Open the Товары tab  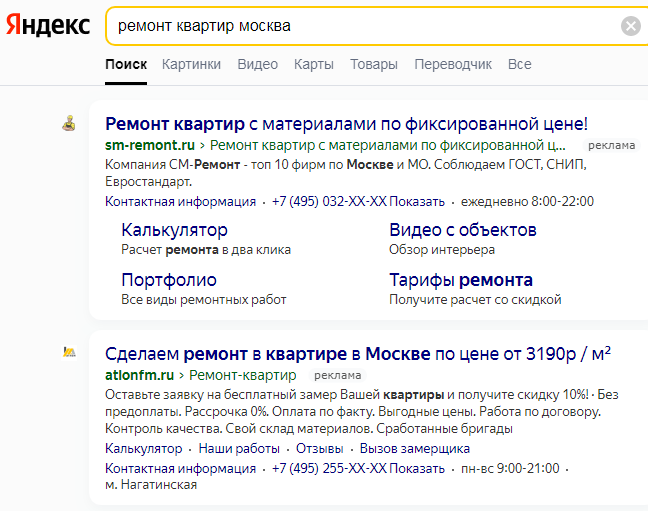374,64
